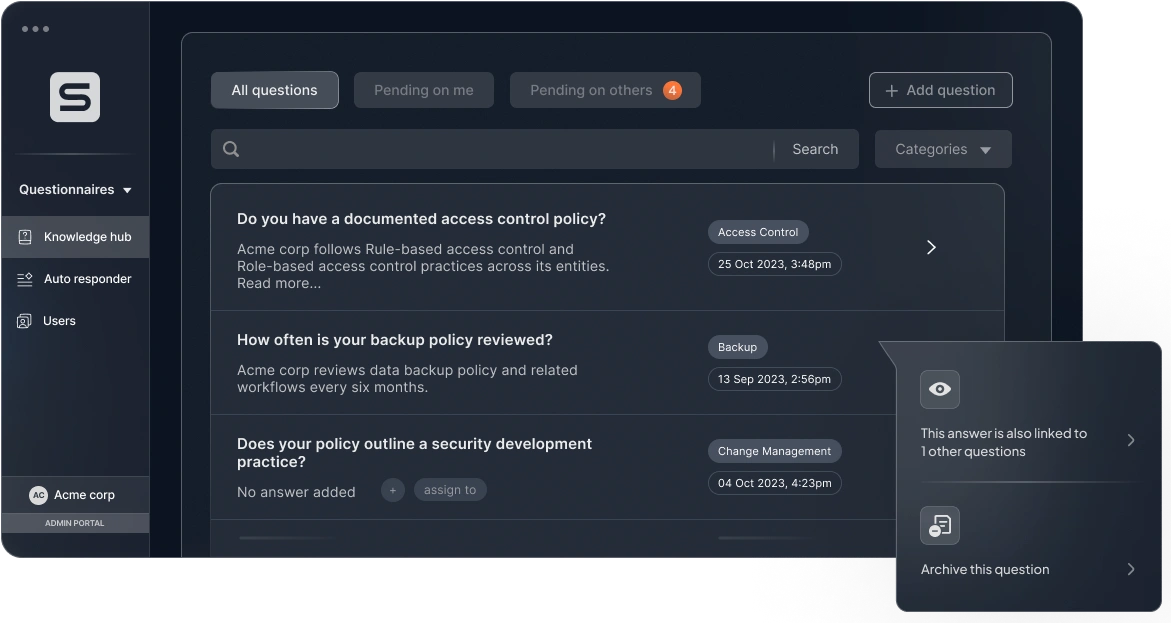Viewport: 1171px width, 623px height.
Task: Select the Auto responder sidebar icon
Action: [24, 279]
